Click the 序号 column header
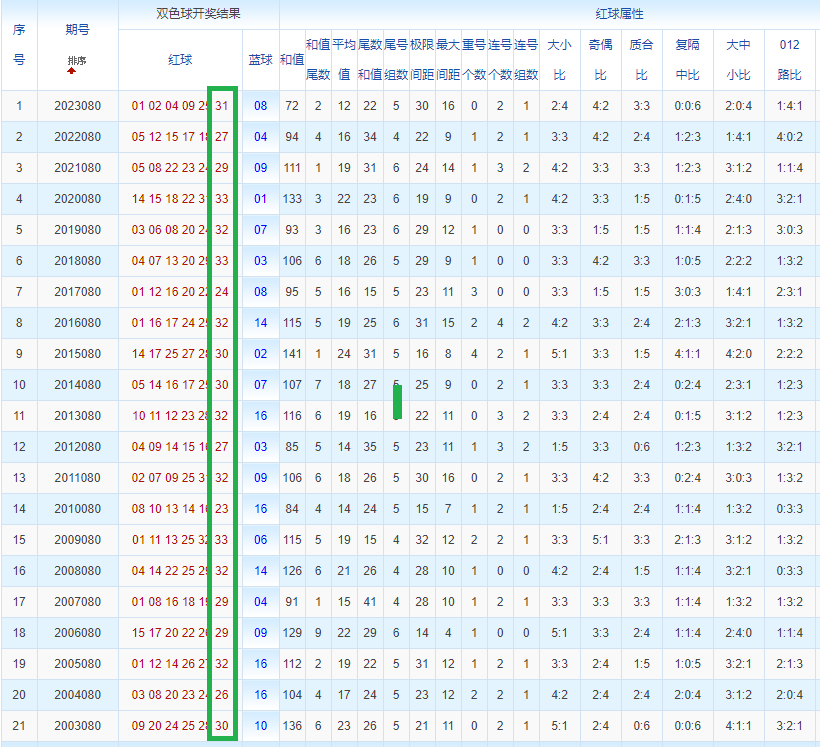Image resolution: width=820 pixels, height=747 pixels. click(19, 44)
